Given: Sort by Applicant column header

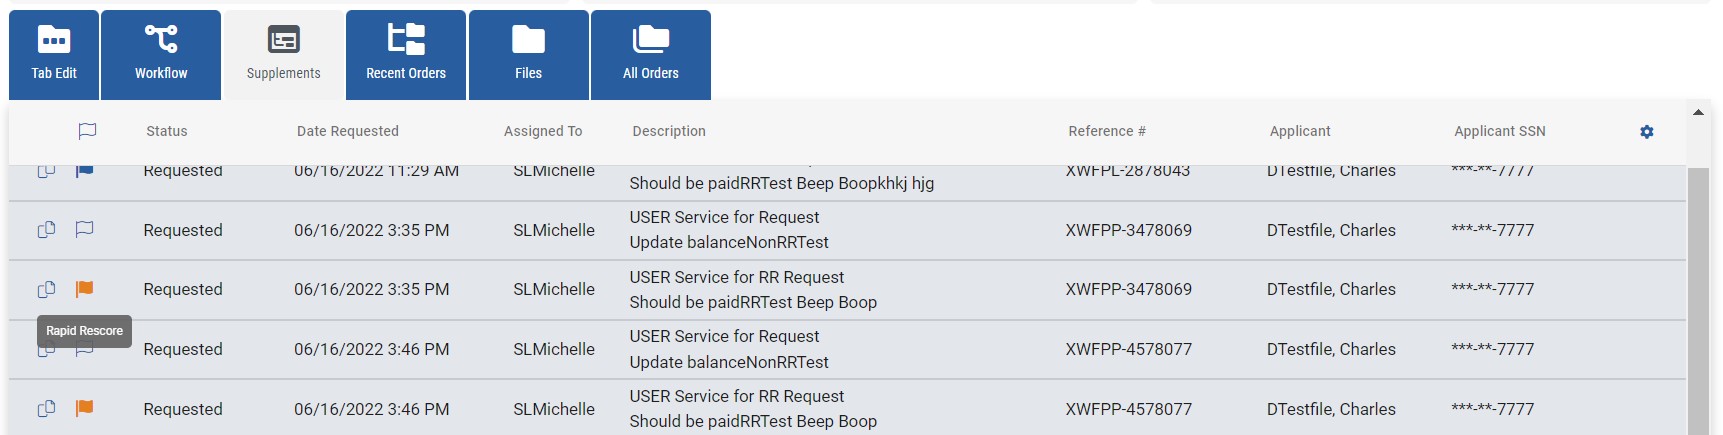Looking at the screenshot, I should (1300, 131).
